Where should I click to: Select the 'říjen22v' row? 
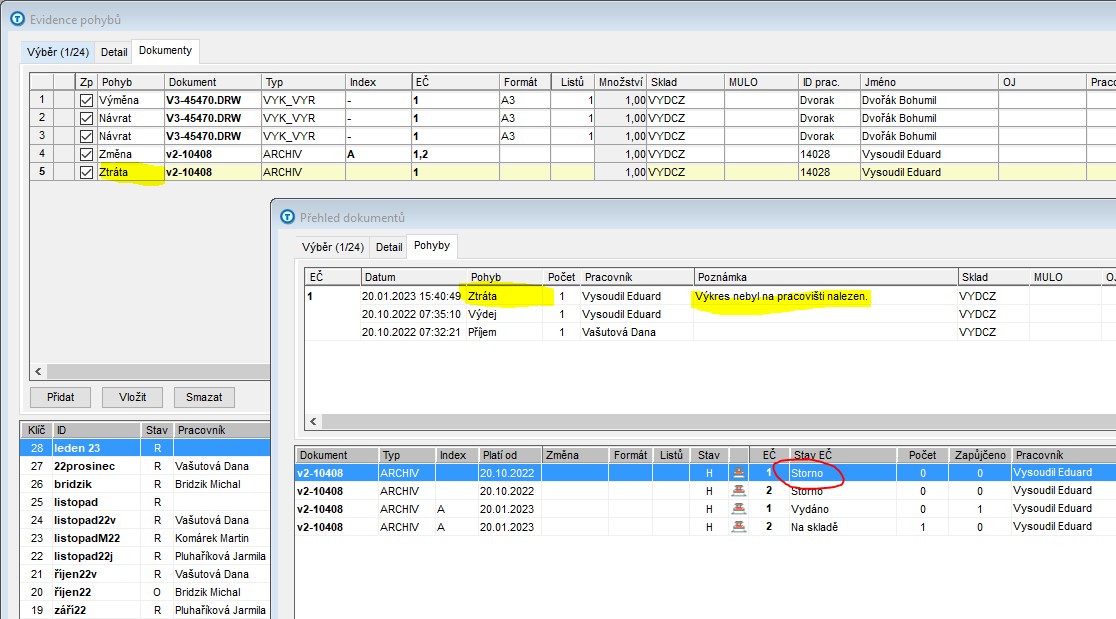tap(145, 574)
